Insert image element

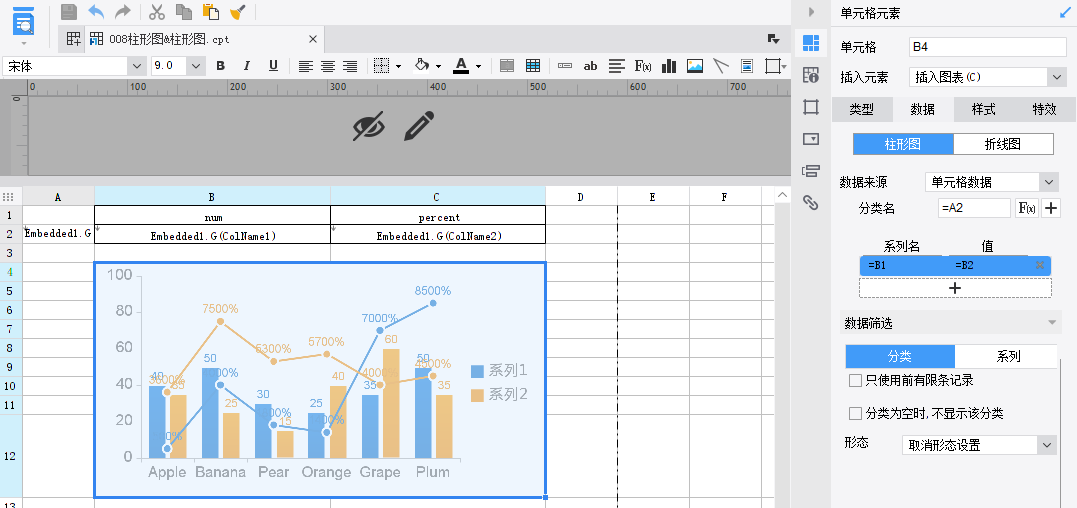point(695,66)
